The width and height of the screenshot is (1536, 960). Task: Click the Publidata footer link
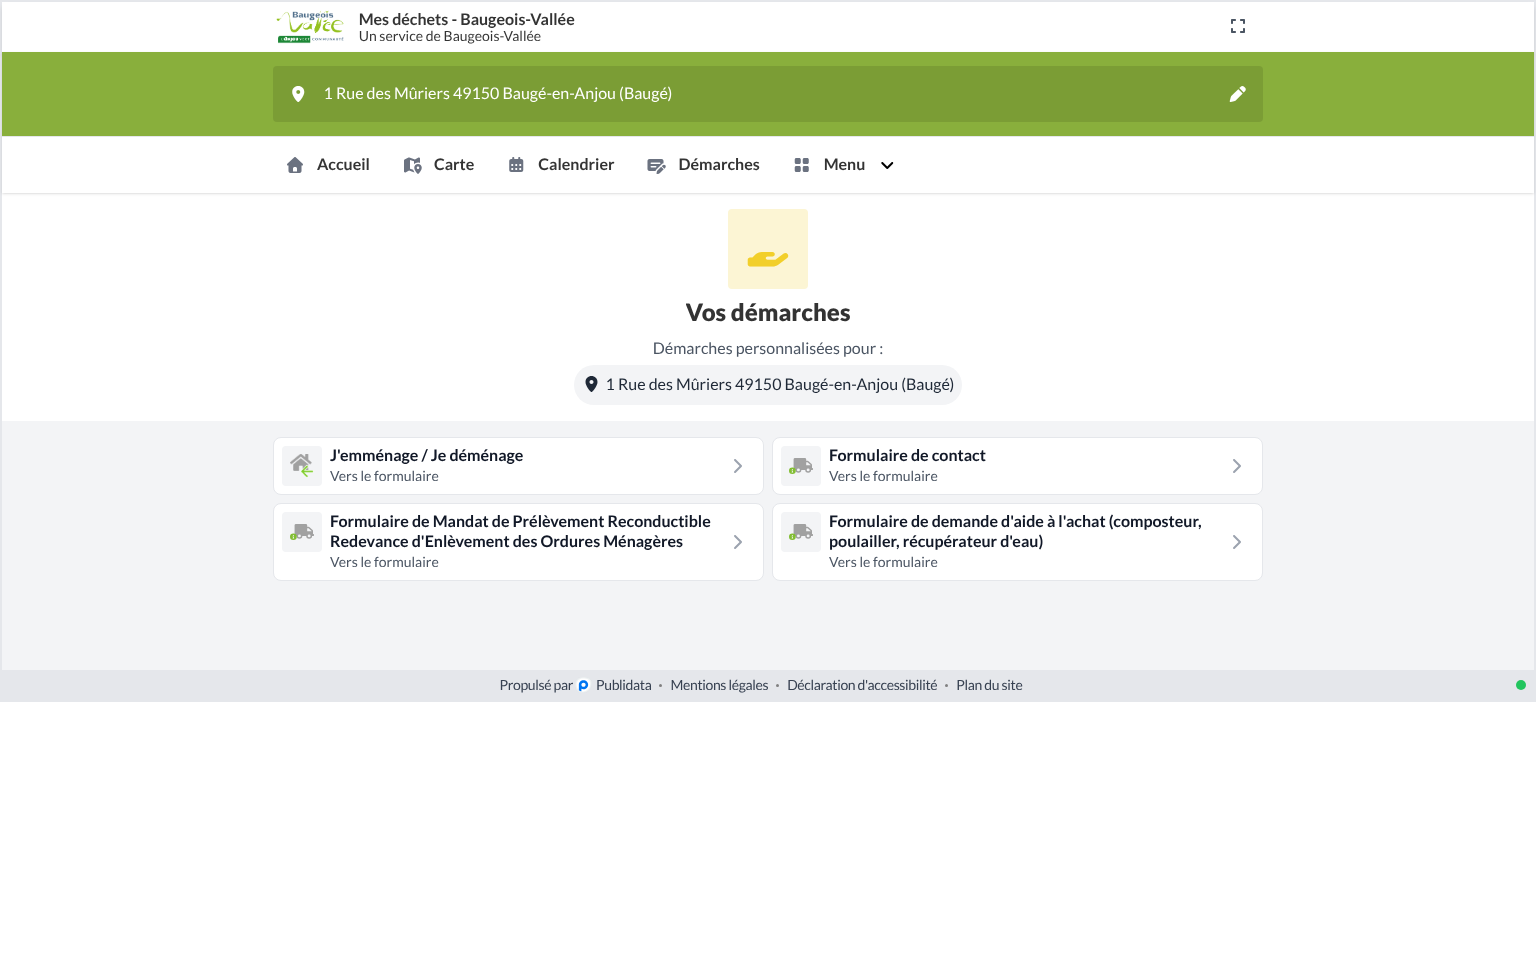623,686
